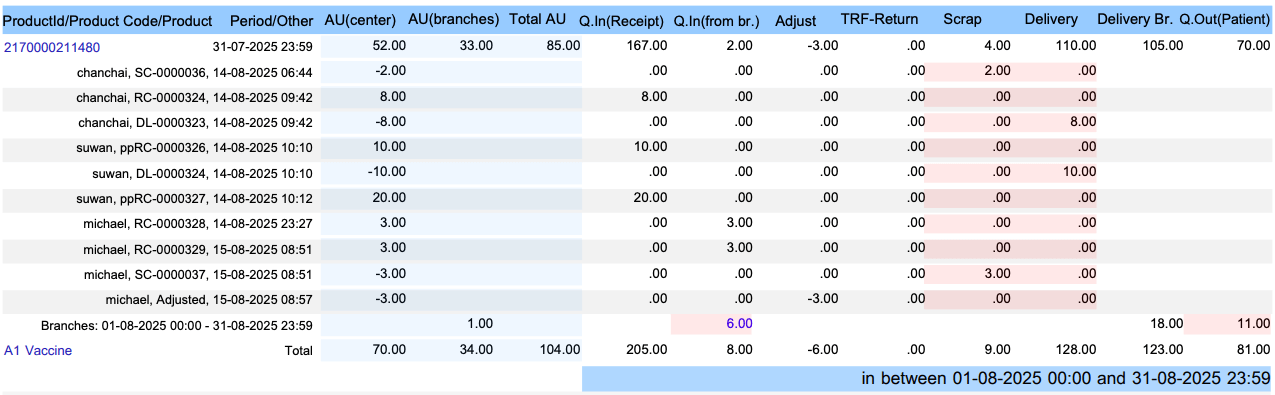Click Total row Adjust value -6.00

[x=822, y=350]
